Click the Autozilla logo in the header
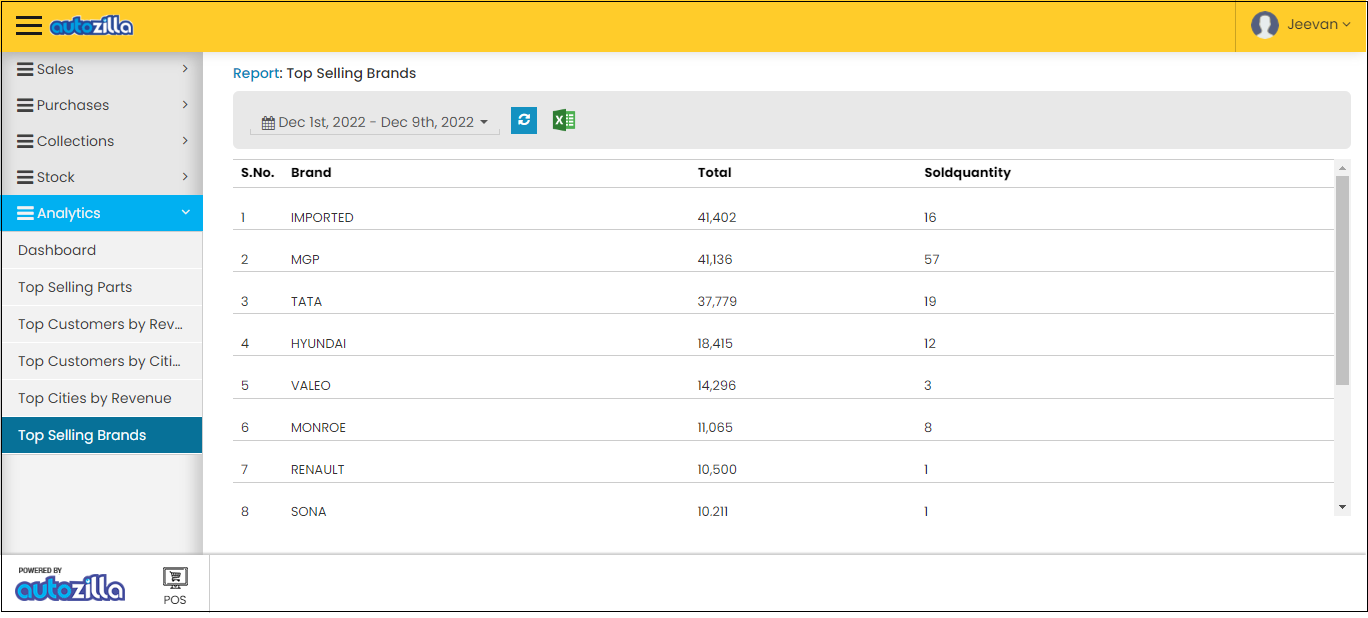 (x=92, y=27)
